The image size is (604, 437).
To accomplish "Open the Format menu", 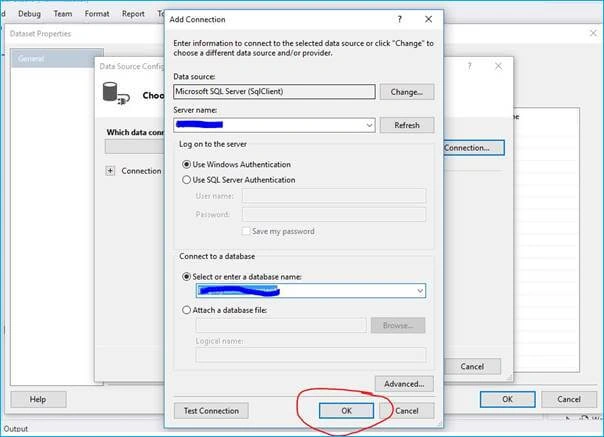I will (97, 14).
